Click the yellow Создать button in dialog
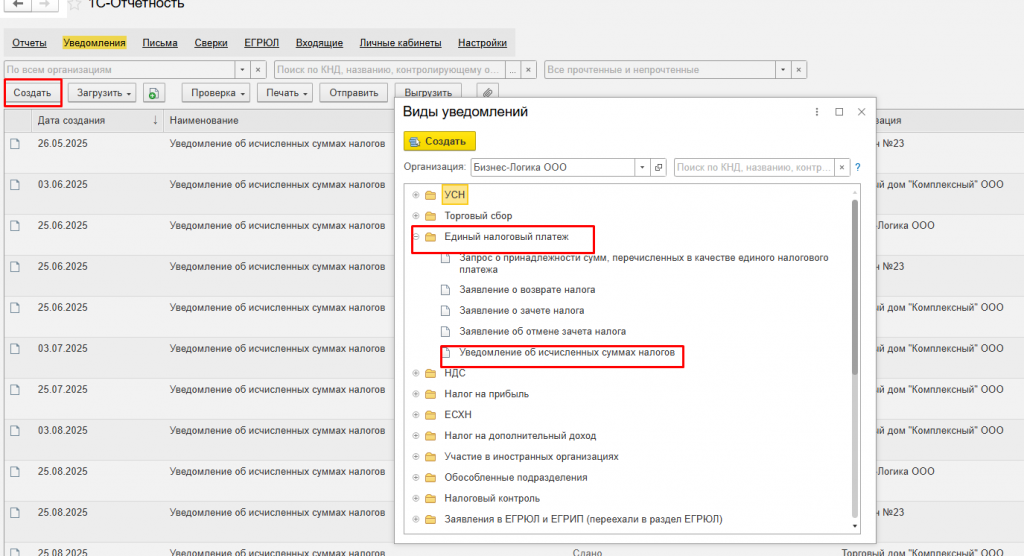 pyautogui.click(x=440, y=141)
